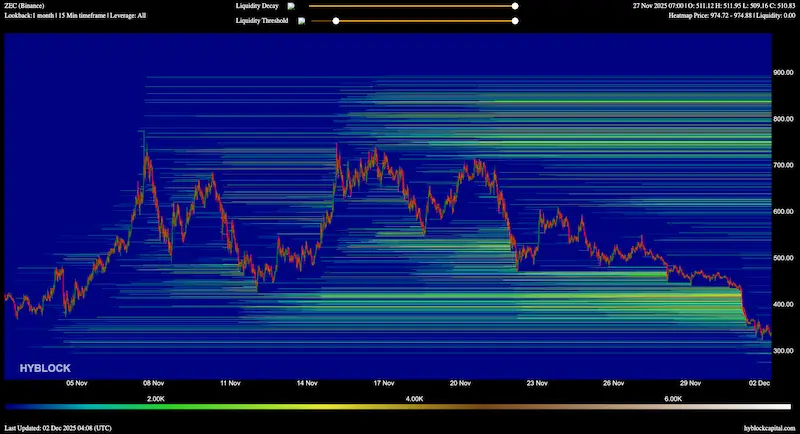Click the 300.00 price axis label
The height and width of the screenshot is (434, 800).
tap(781, 351)
